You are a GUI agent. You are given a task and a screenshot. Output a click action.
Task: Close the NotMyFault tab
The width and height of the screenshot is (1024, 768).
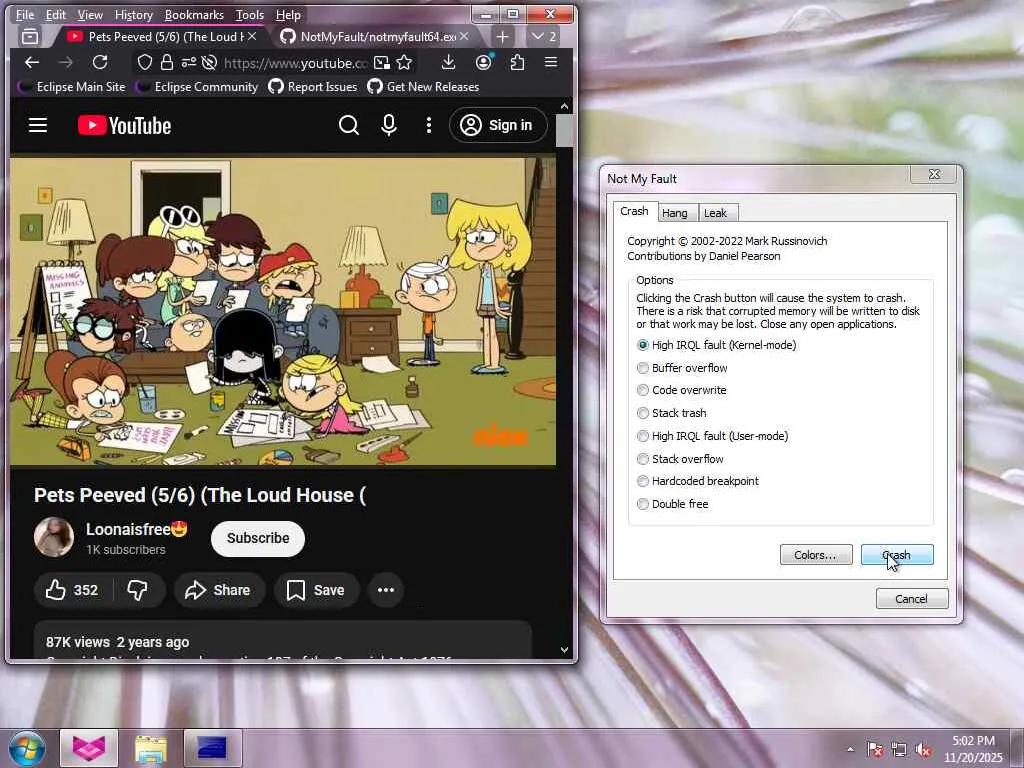pyautogui.click(x=464, y=37)
